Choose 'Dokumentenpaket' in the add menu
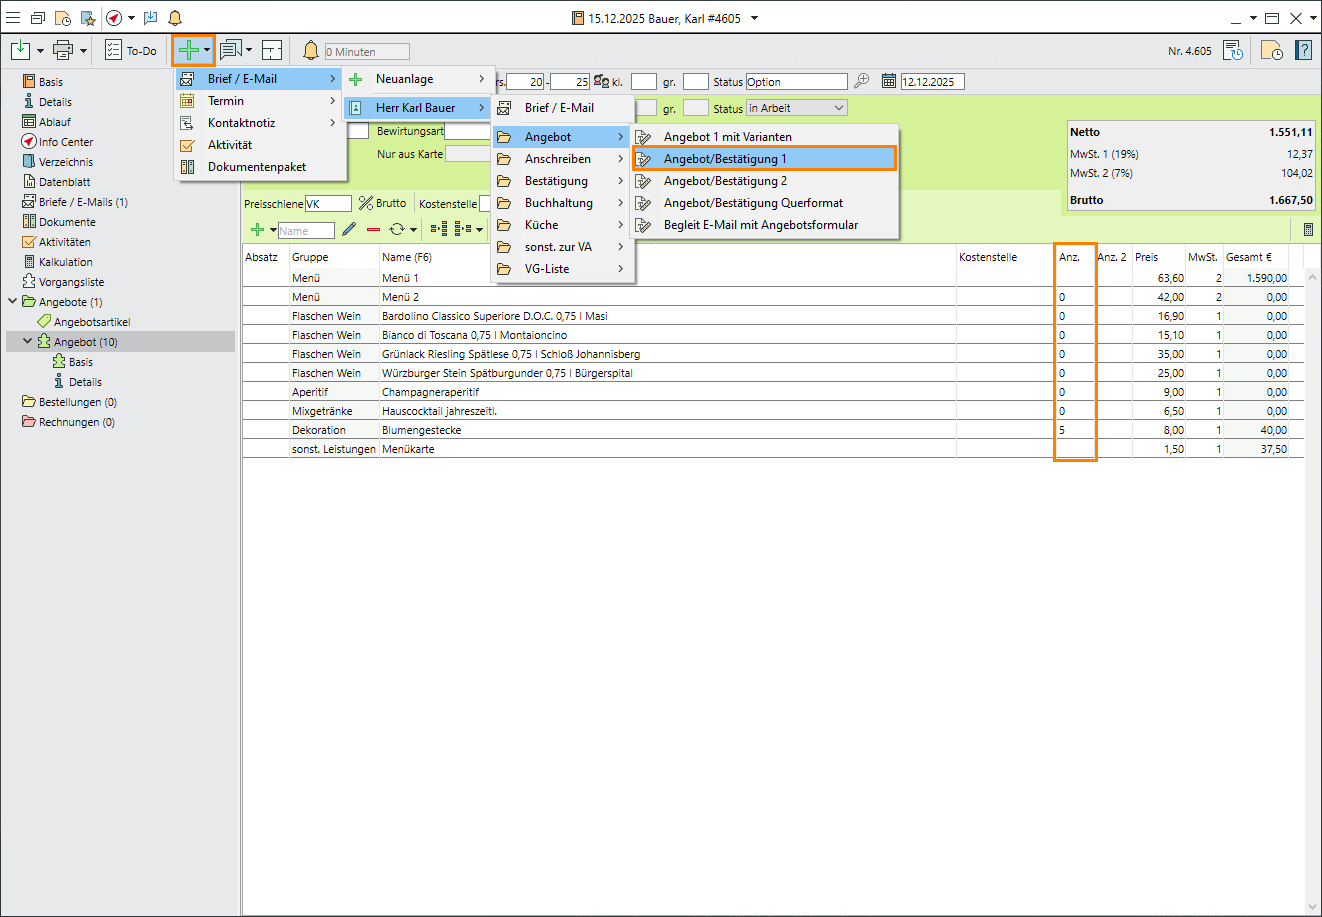 256,167
